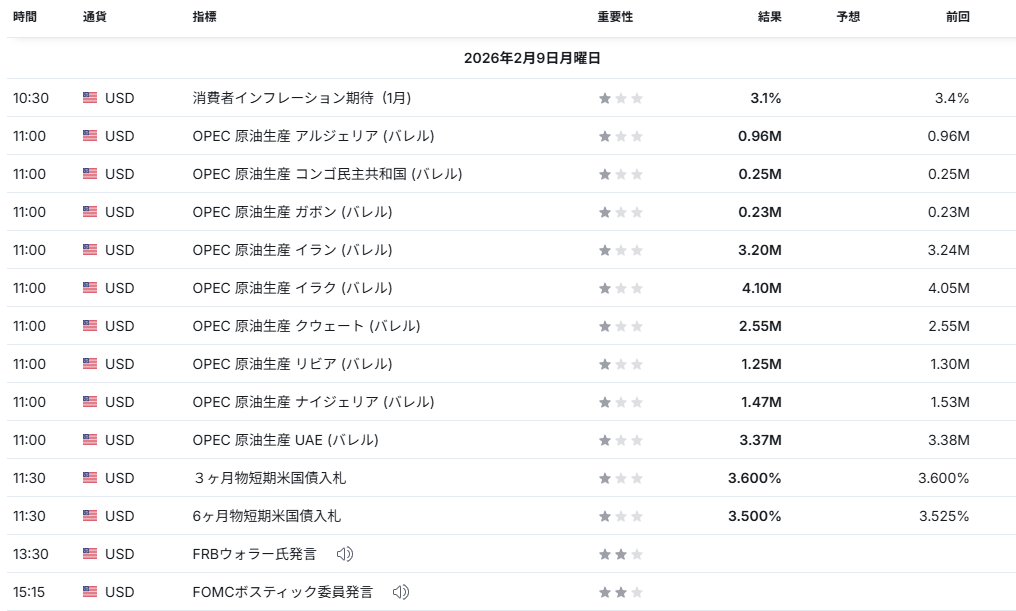Click importance stars for FOMCボスティック委員発言 row

(621, 592)
